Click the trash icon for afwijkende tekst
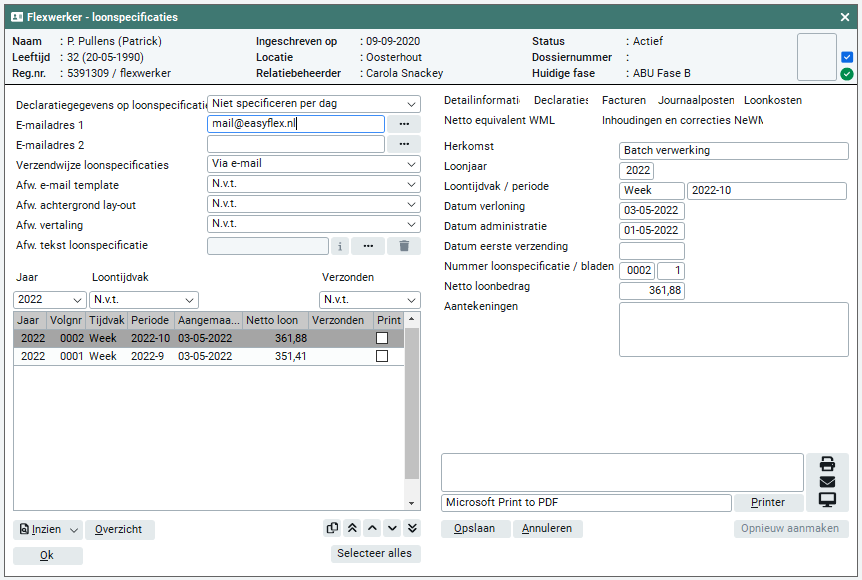The image size is (862, 580). 404,246
